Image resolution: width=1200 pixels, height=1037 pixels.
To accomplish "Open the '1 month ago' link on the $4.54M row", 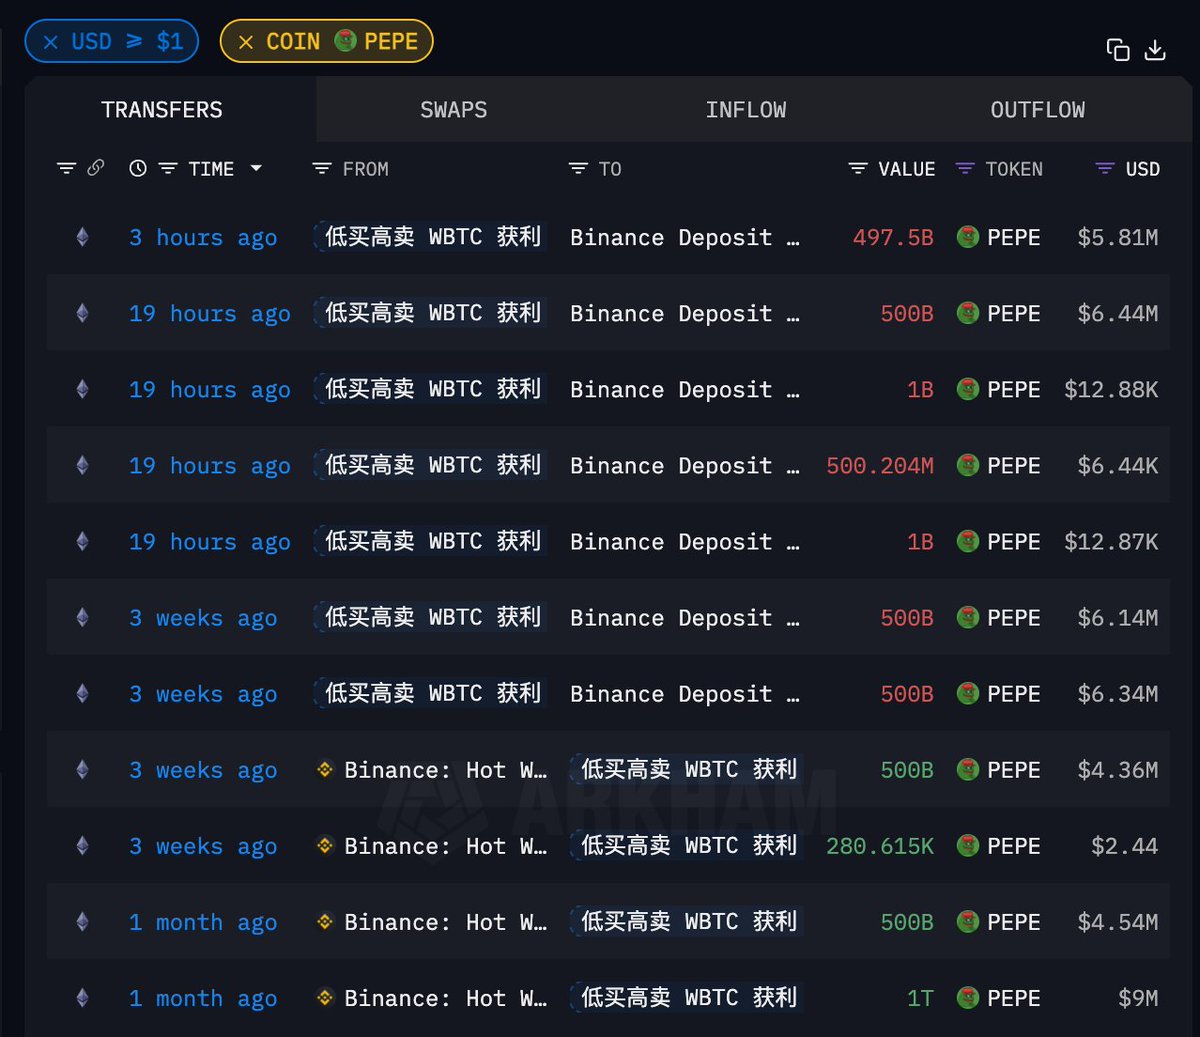I will tap(203, 922).
